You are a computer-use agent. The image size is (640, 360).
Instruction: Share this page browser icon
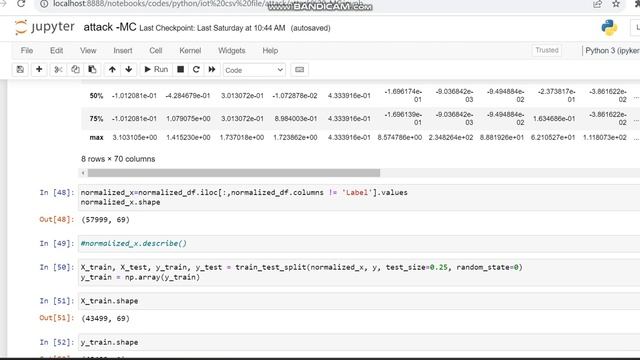[598, 4]
